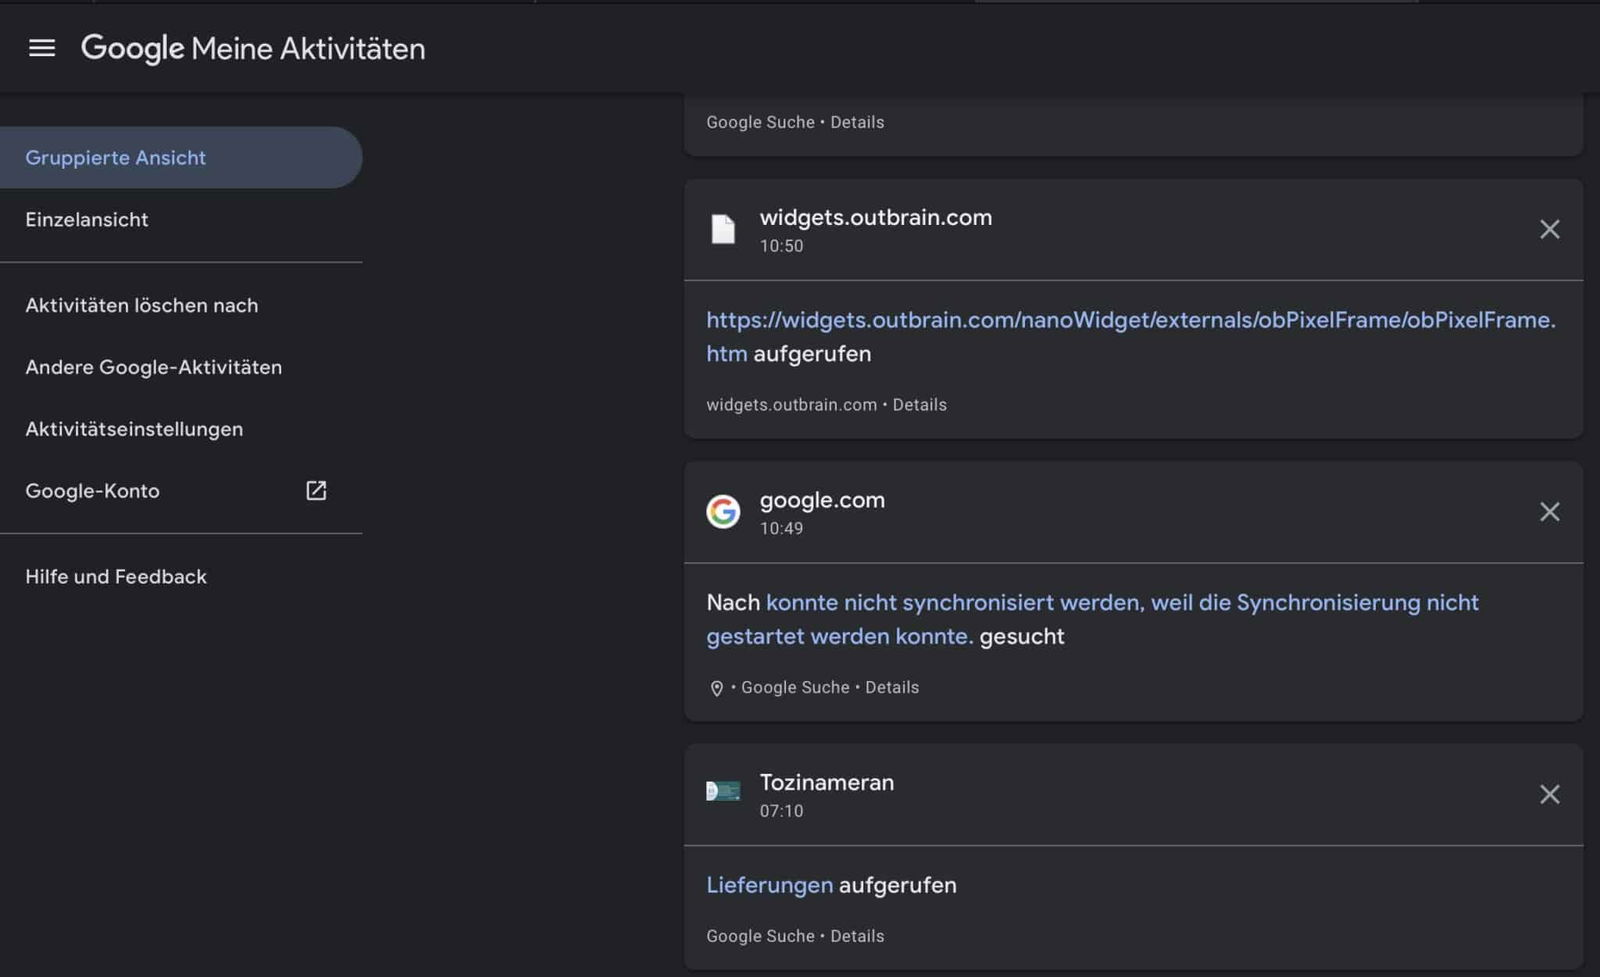Open the Lieferungen link
Viewport: 1600px width, 977px height.
coord(769,885)
